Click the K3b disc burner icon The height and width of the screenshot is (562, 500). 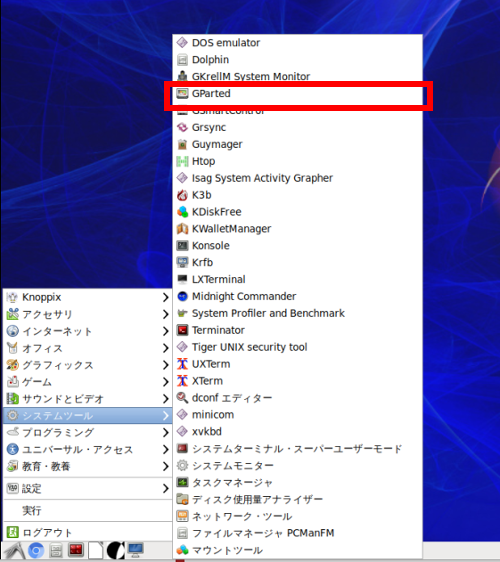click(x=182, y=195)
